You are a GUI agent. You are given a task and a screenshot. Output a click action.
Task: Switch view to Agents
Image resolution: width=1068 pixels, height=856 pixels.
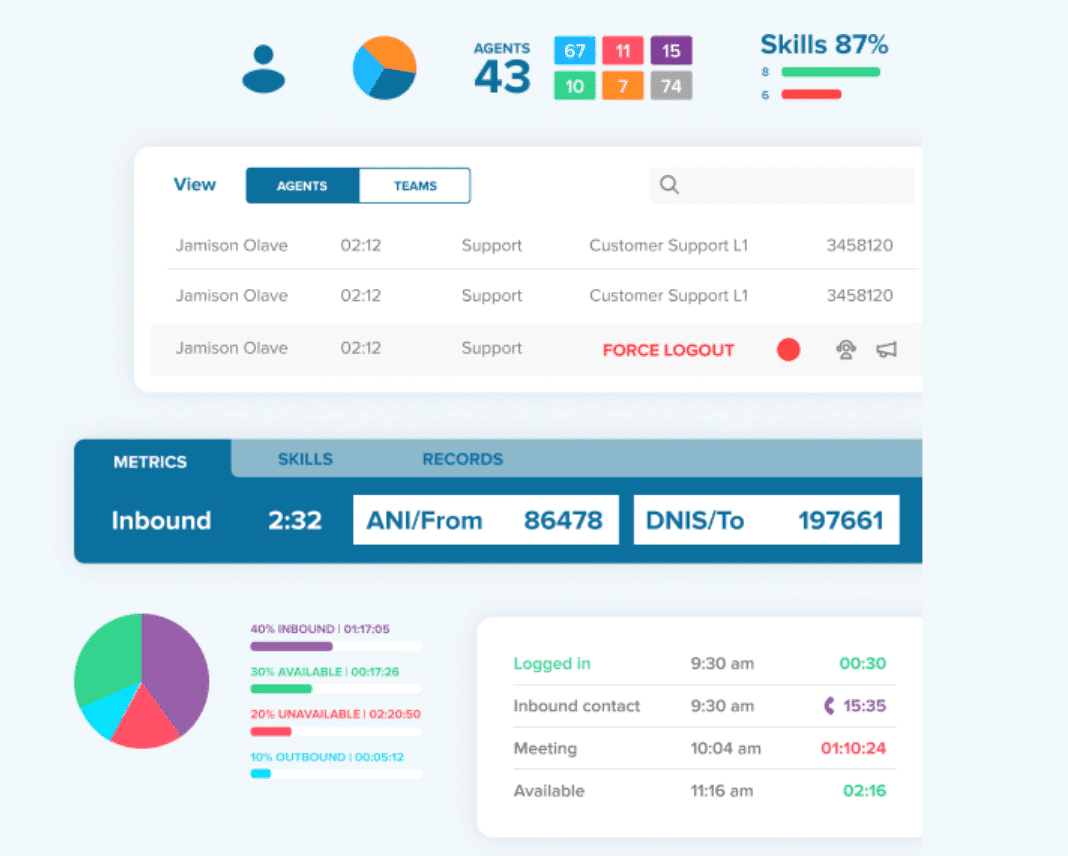302,186
